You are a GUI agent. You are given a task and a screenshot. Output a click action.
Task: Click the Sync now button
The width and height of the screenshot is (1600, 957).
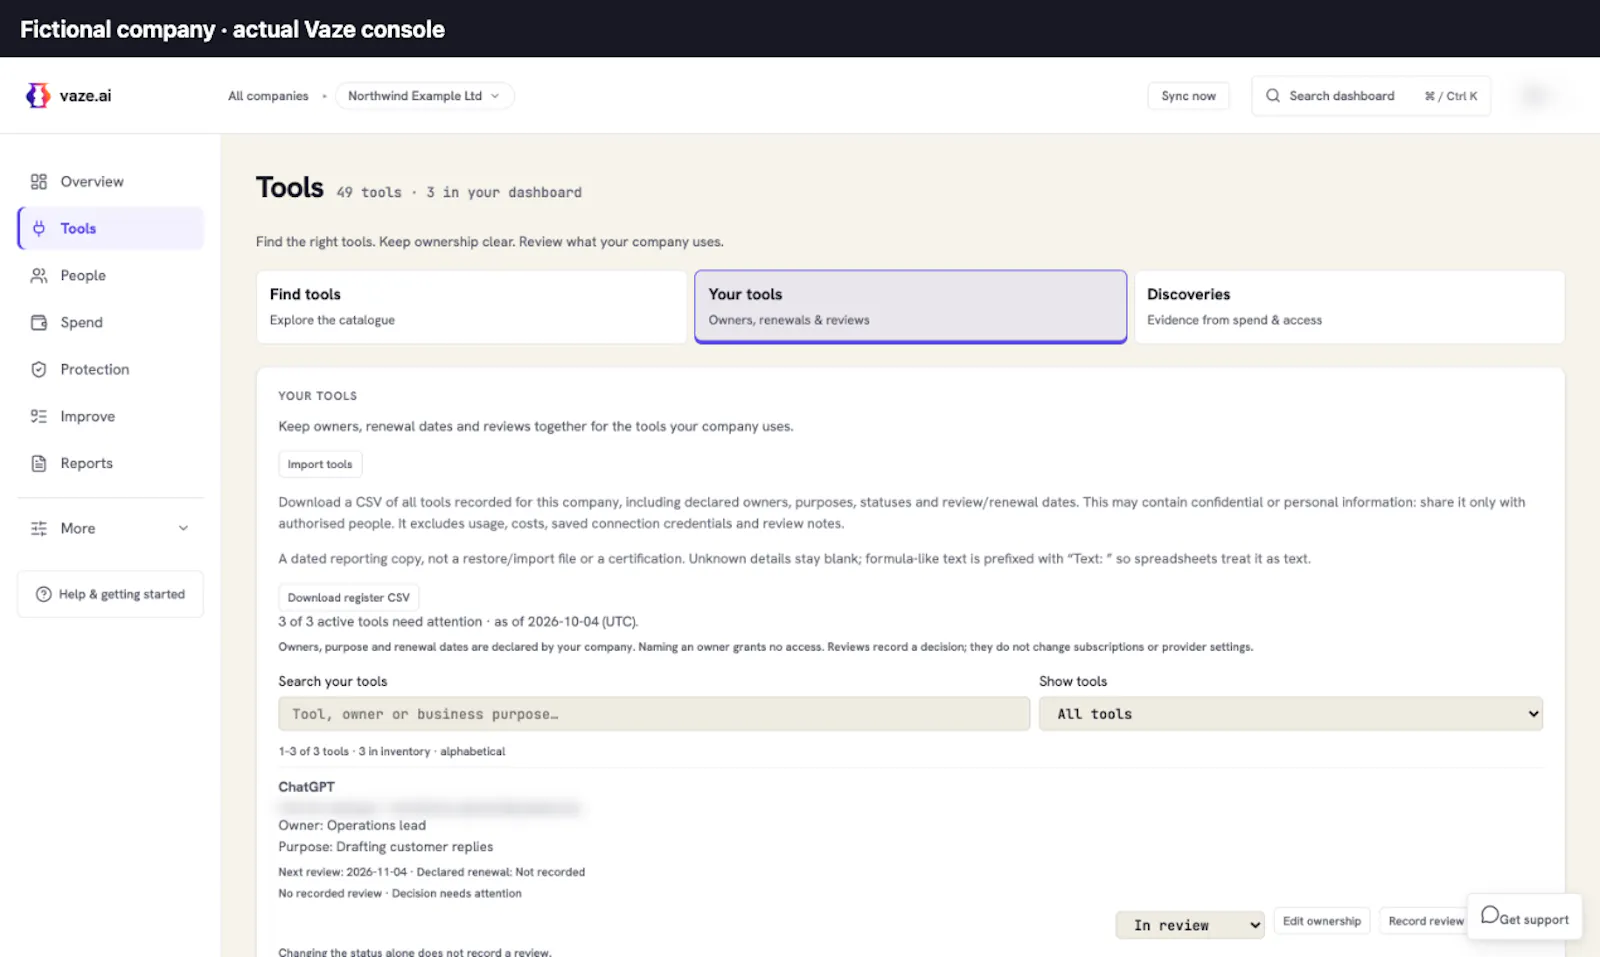(x=1188, y=96)
